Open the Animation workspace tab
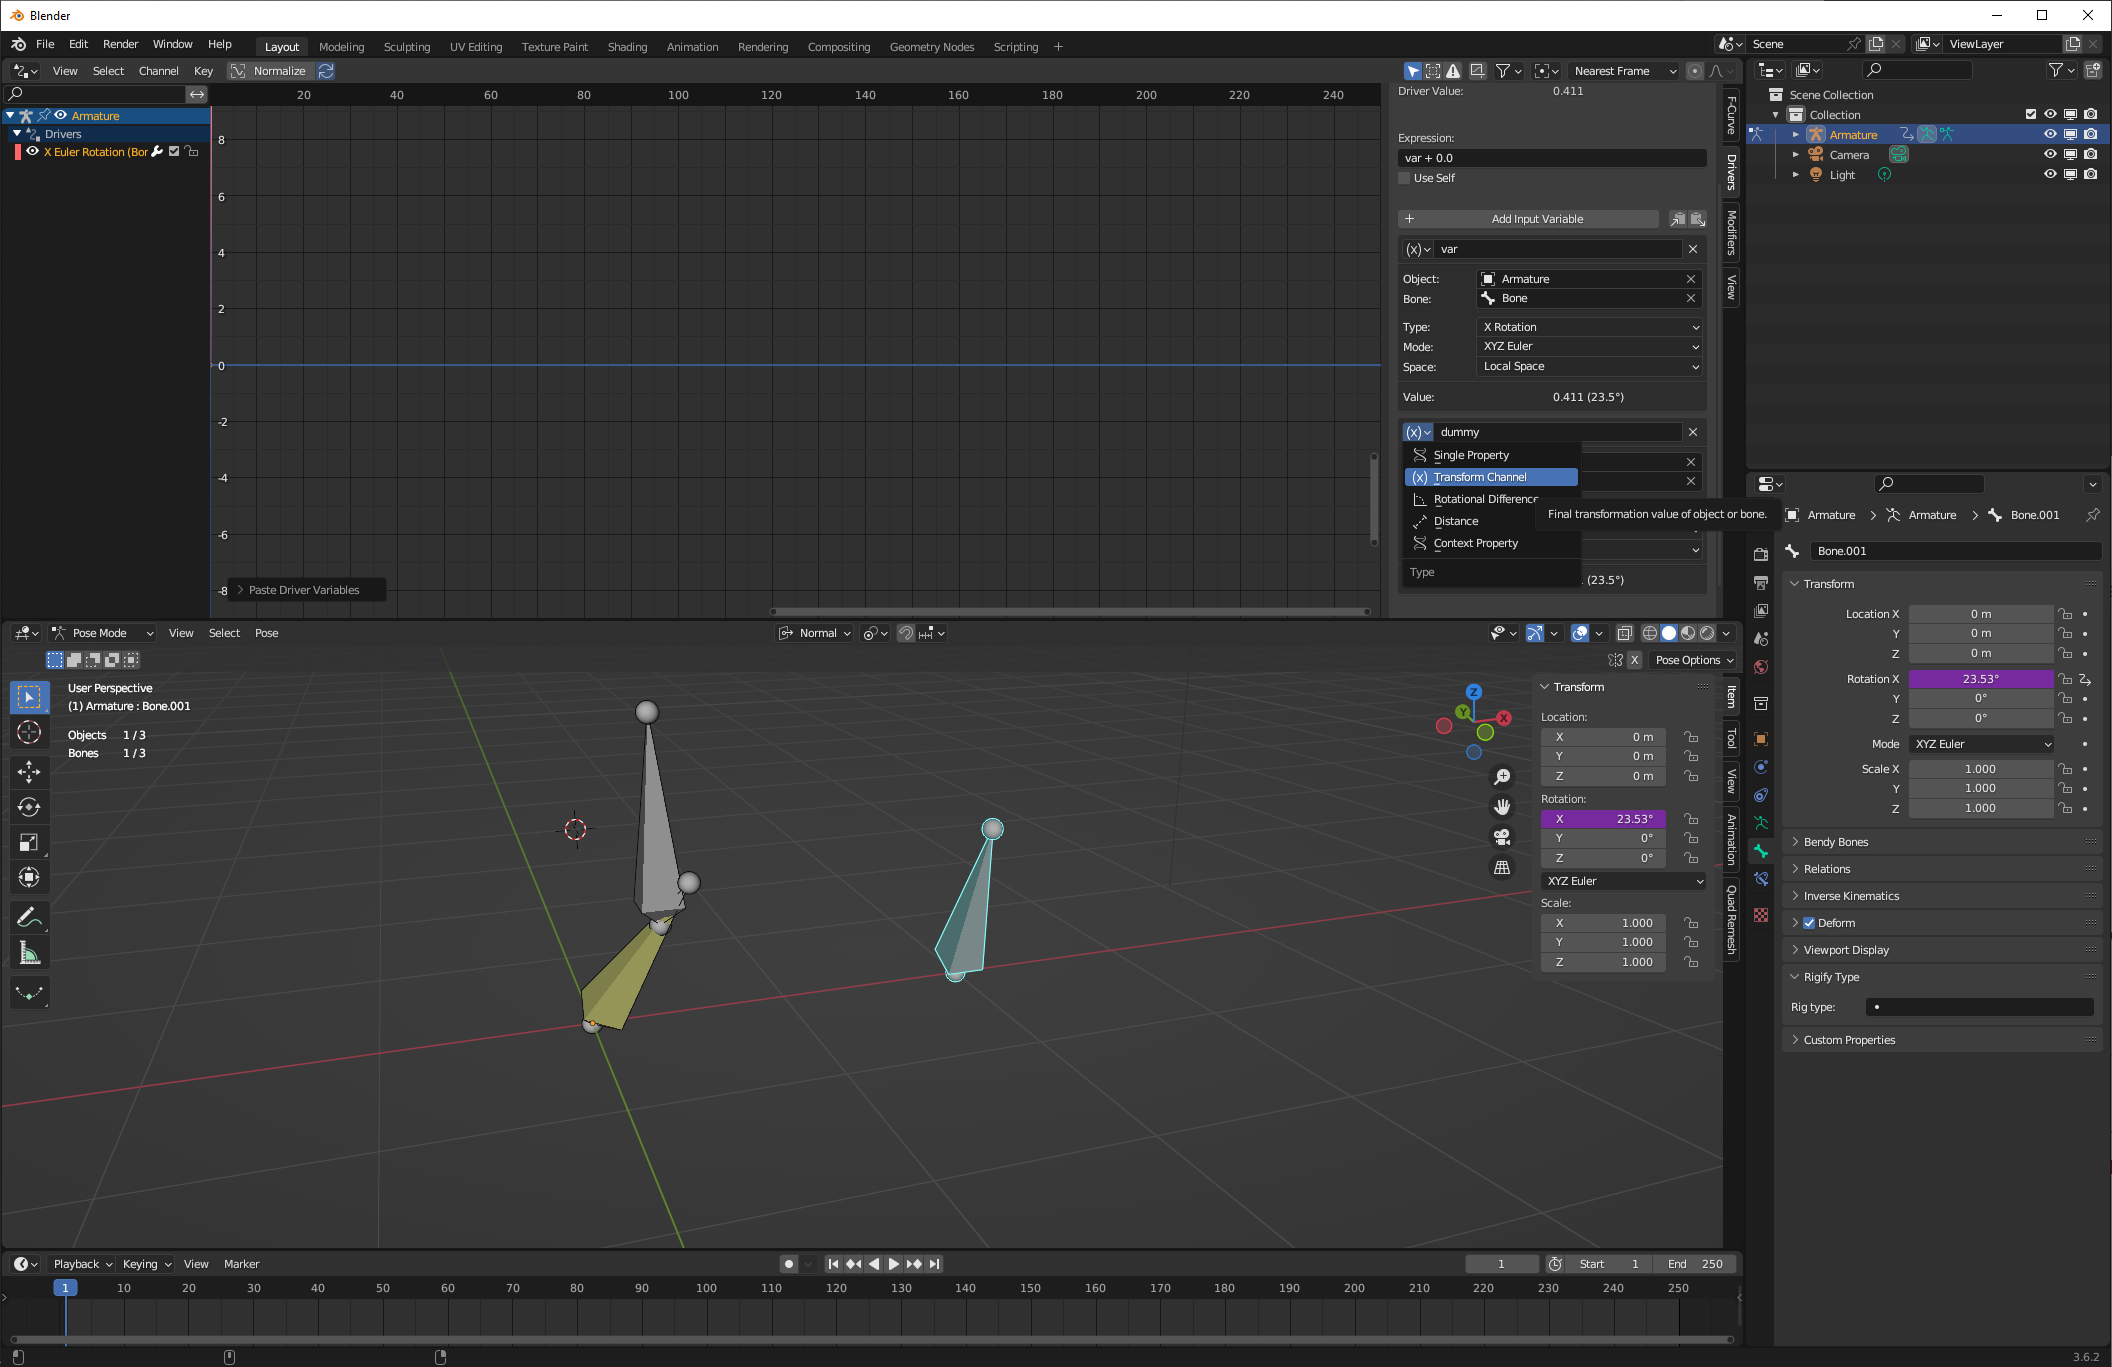2112x1367 pixels. [691, 46]
